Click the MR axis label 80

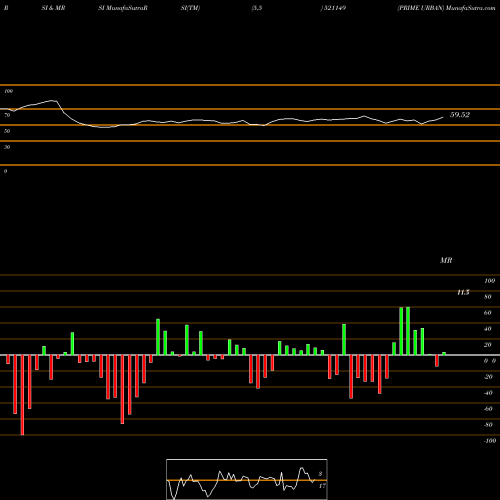[x=488, y=297]
